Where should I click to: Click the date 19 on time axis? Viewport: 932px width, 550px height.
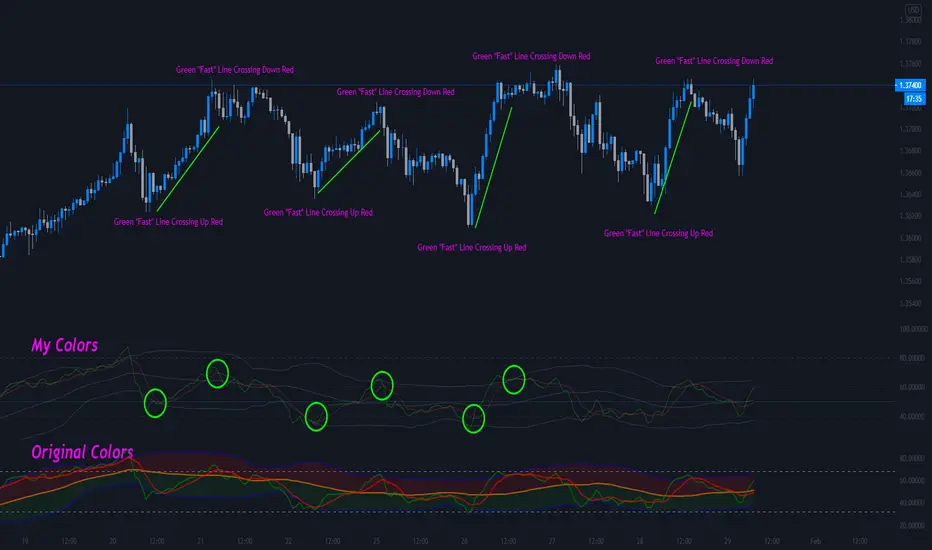25,541
